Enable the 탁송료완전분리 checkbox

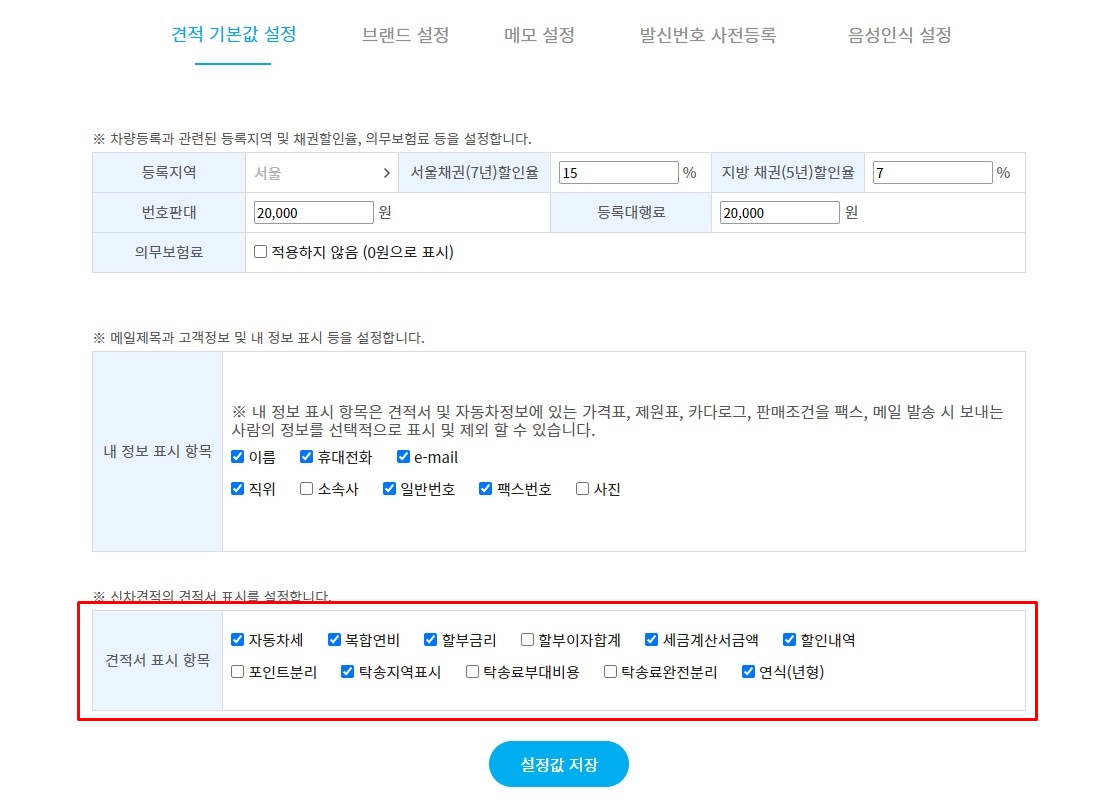tap(610, 672)
